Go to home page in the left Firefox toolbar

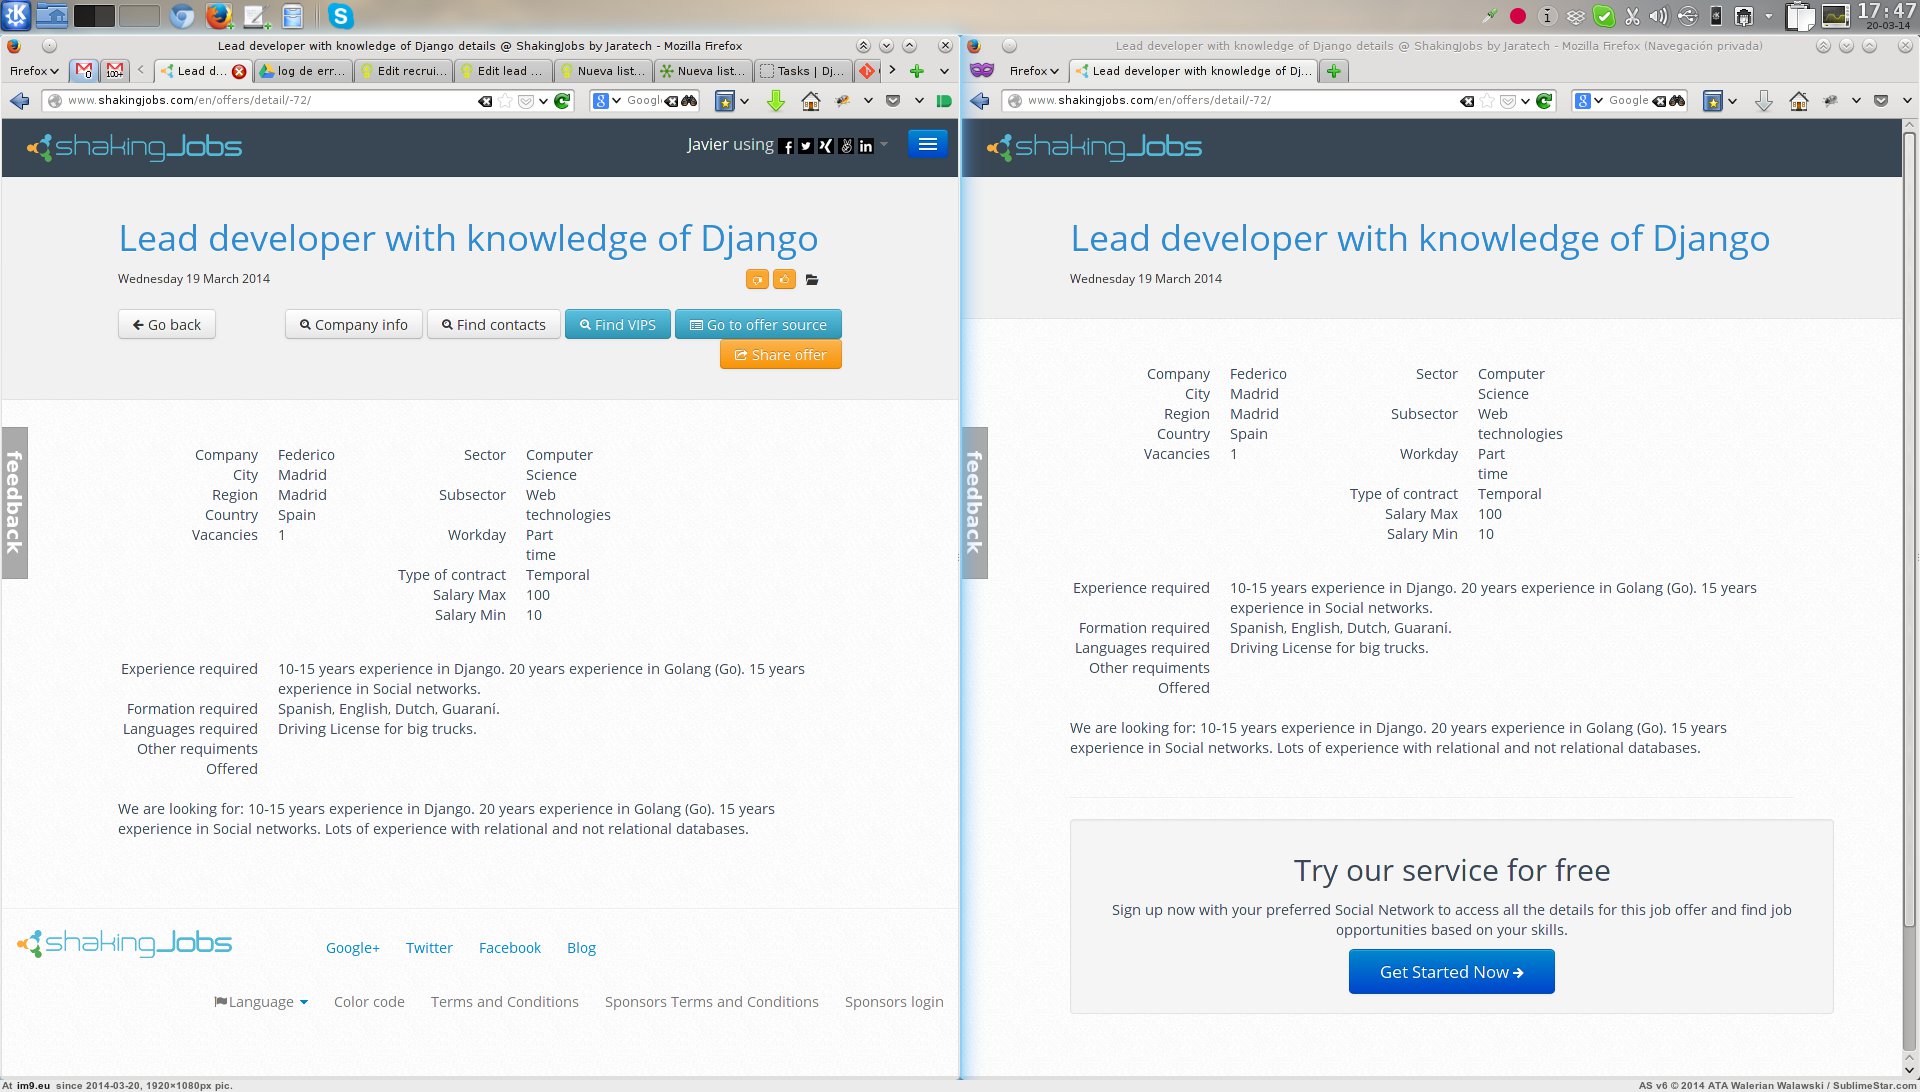click(811, 101)
